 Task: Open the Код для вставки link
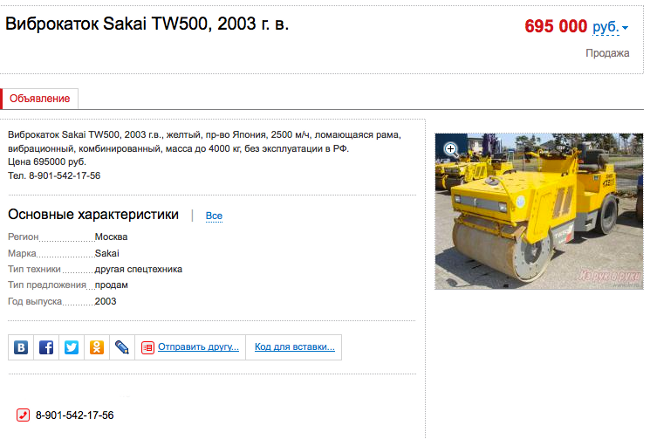pos(294,347)
